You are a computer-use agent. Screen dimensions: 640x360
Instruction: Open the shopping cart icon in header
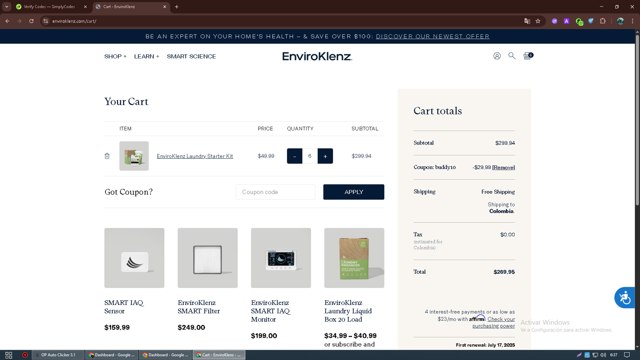[x=528, y=56]
